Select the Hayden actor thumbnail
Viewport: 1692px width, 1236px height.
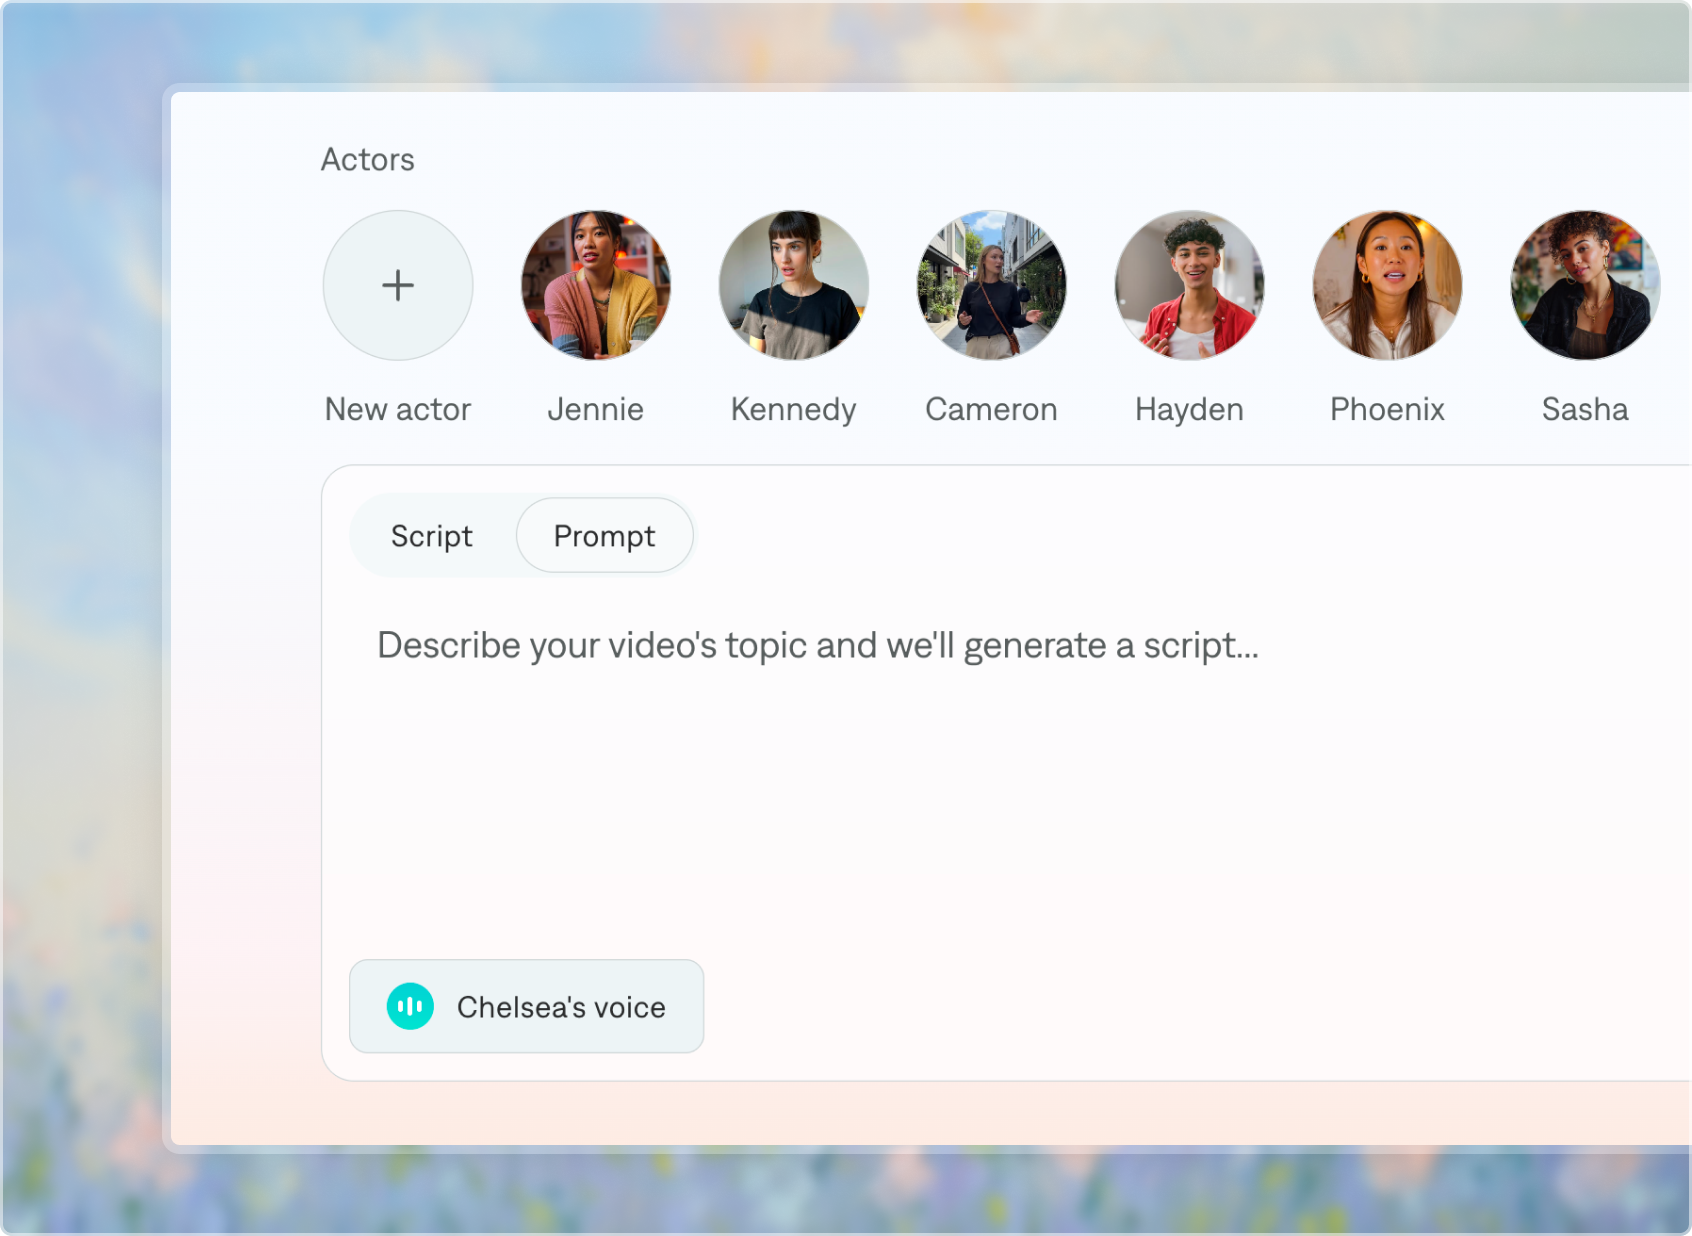point(1190,285)
